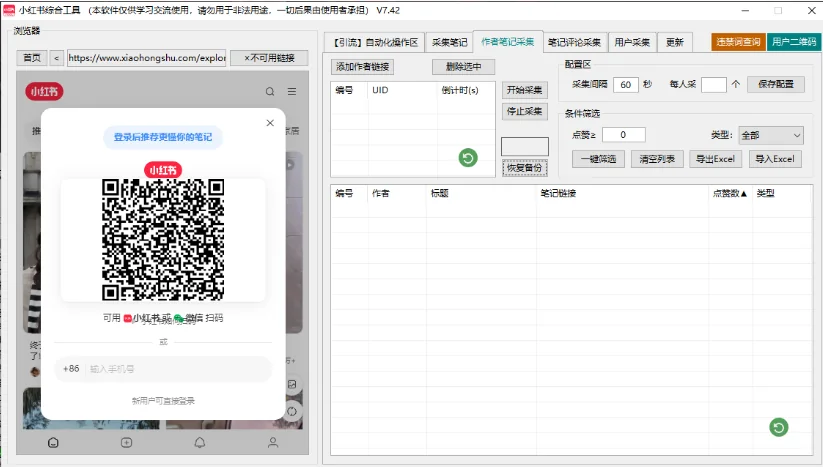Click the 登录后推荐更懂你的笔记 banner
The width and height of the screenshot is (823, 467).
pos(163,137)
